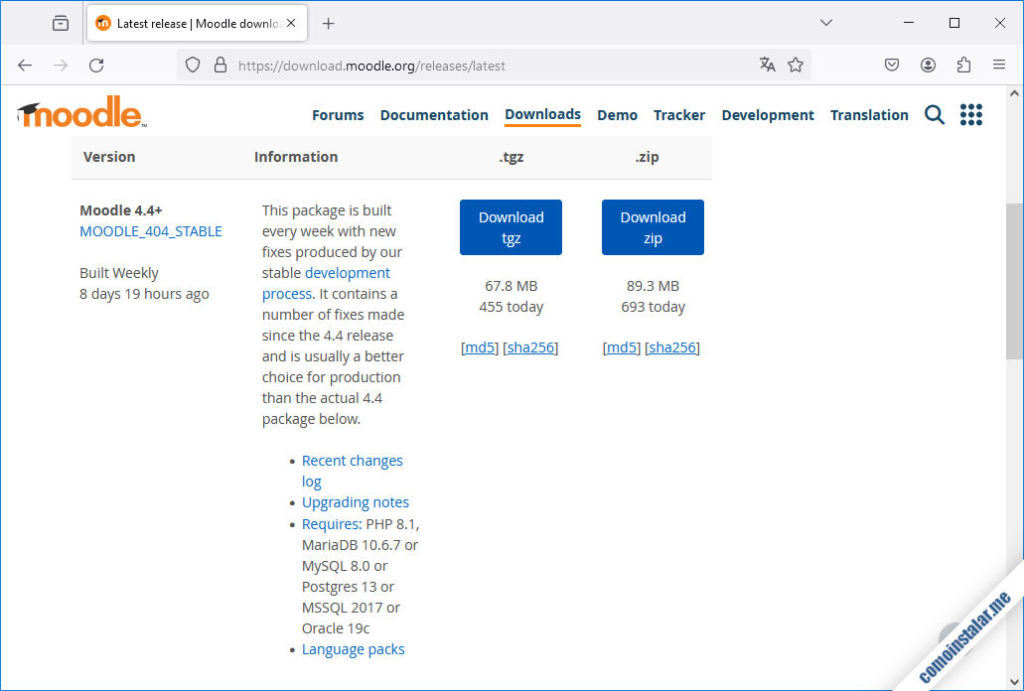The height and width of the screenshot is (691, 1024).
Task: Save the page to Pocket
Action: (x=892, y=64)
